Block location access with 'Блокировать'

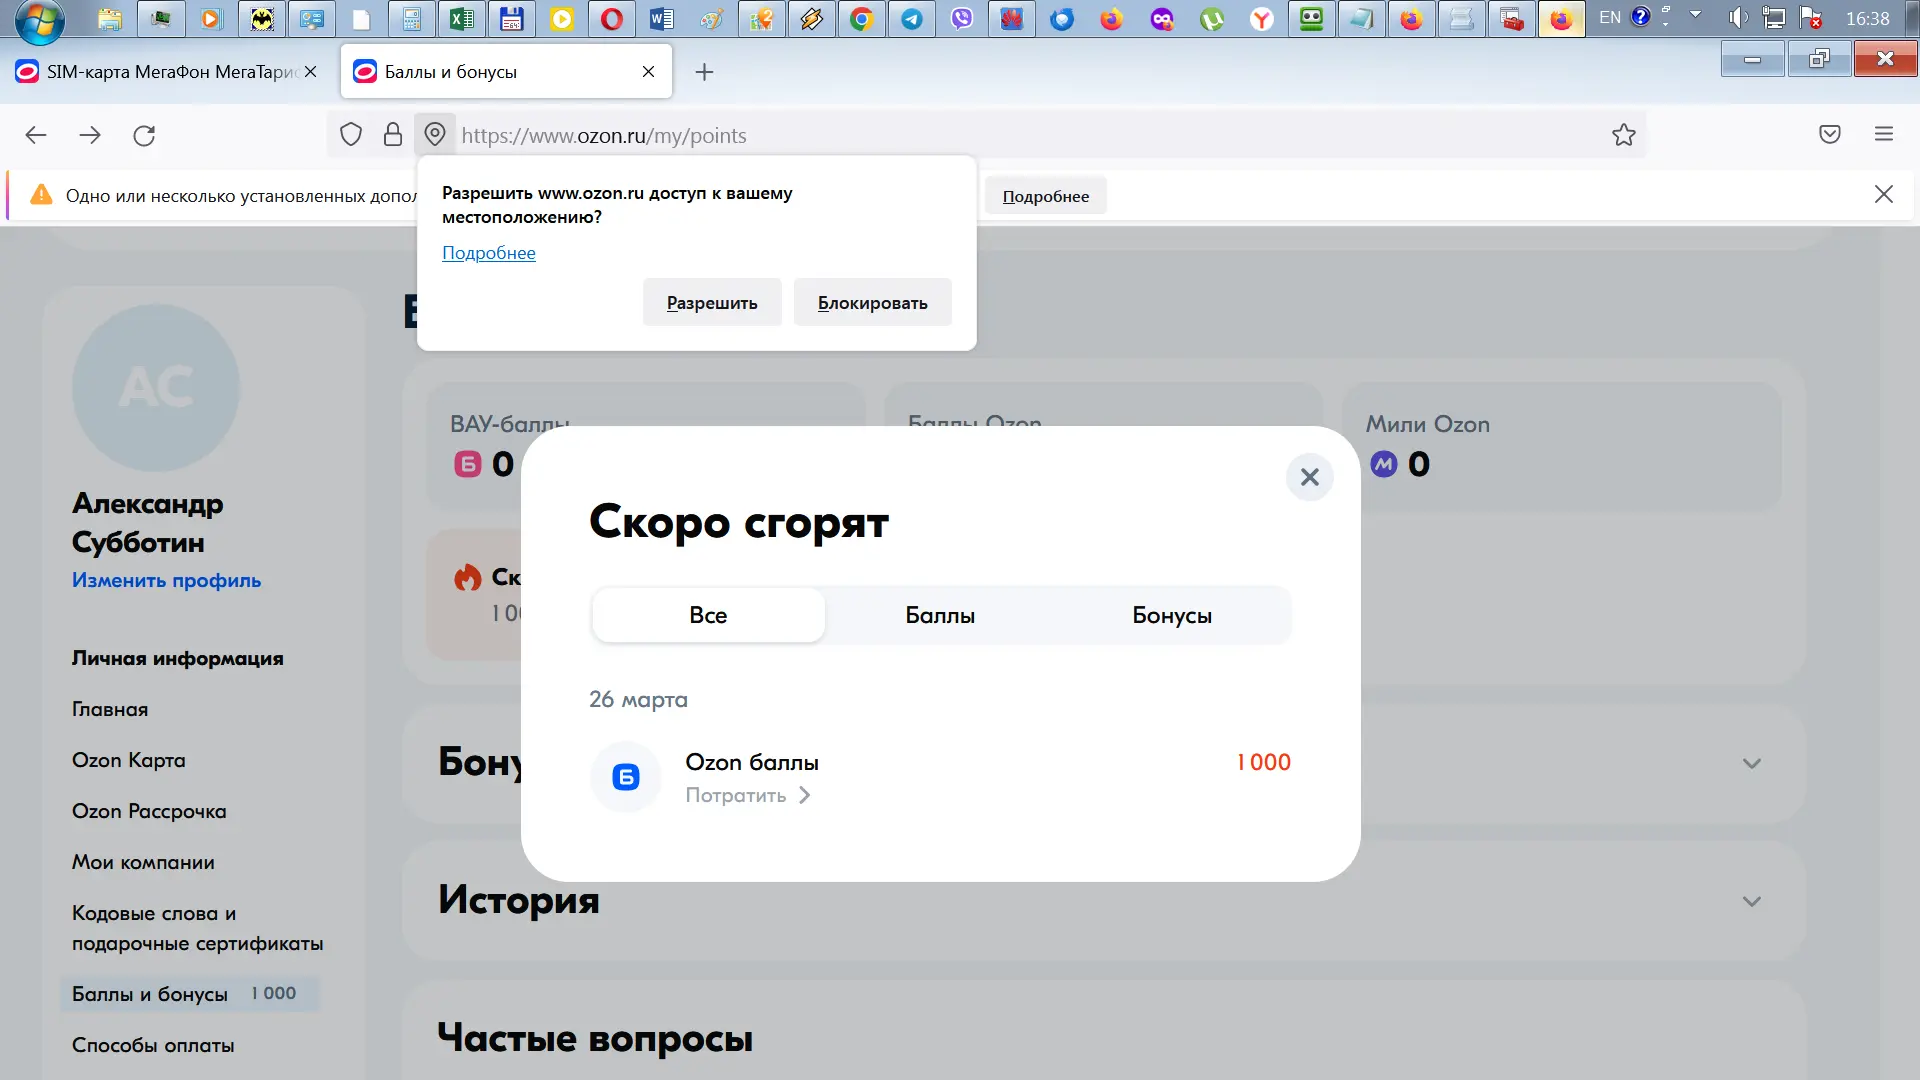click(x=872, y=302)
